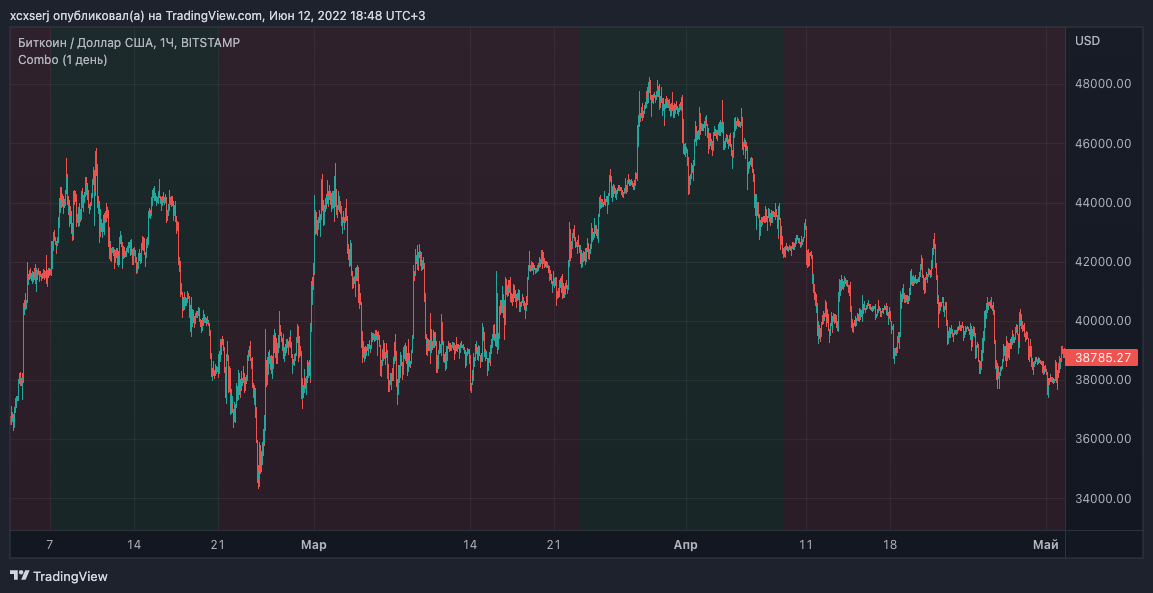
Task: Click the current price label 38785.27
Action: (x=1102, y=358)
